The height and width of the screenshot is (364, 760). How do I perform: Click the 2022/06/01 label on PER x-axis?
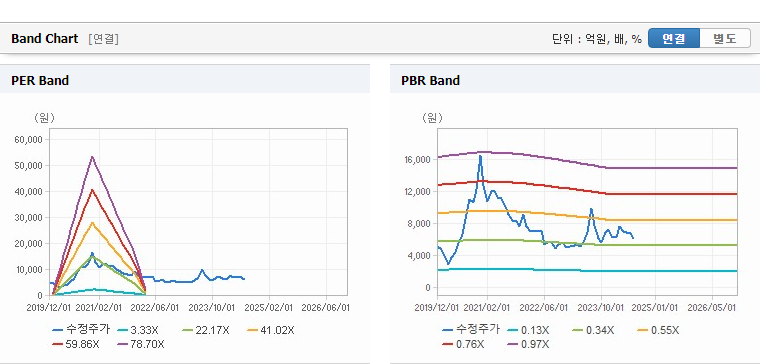[x=154, y=307]
